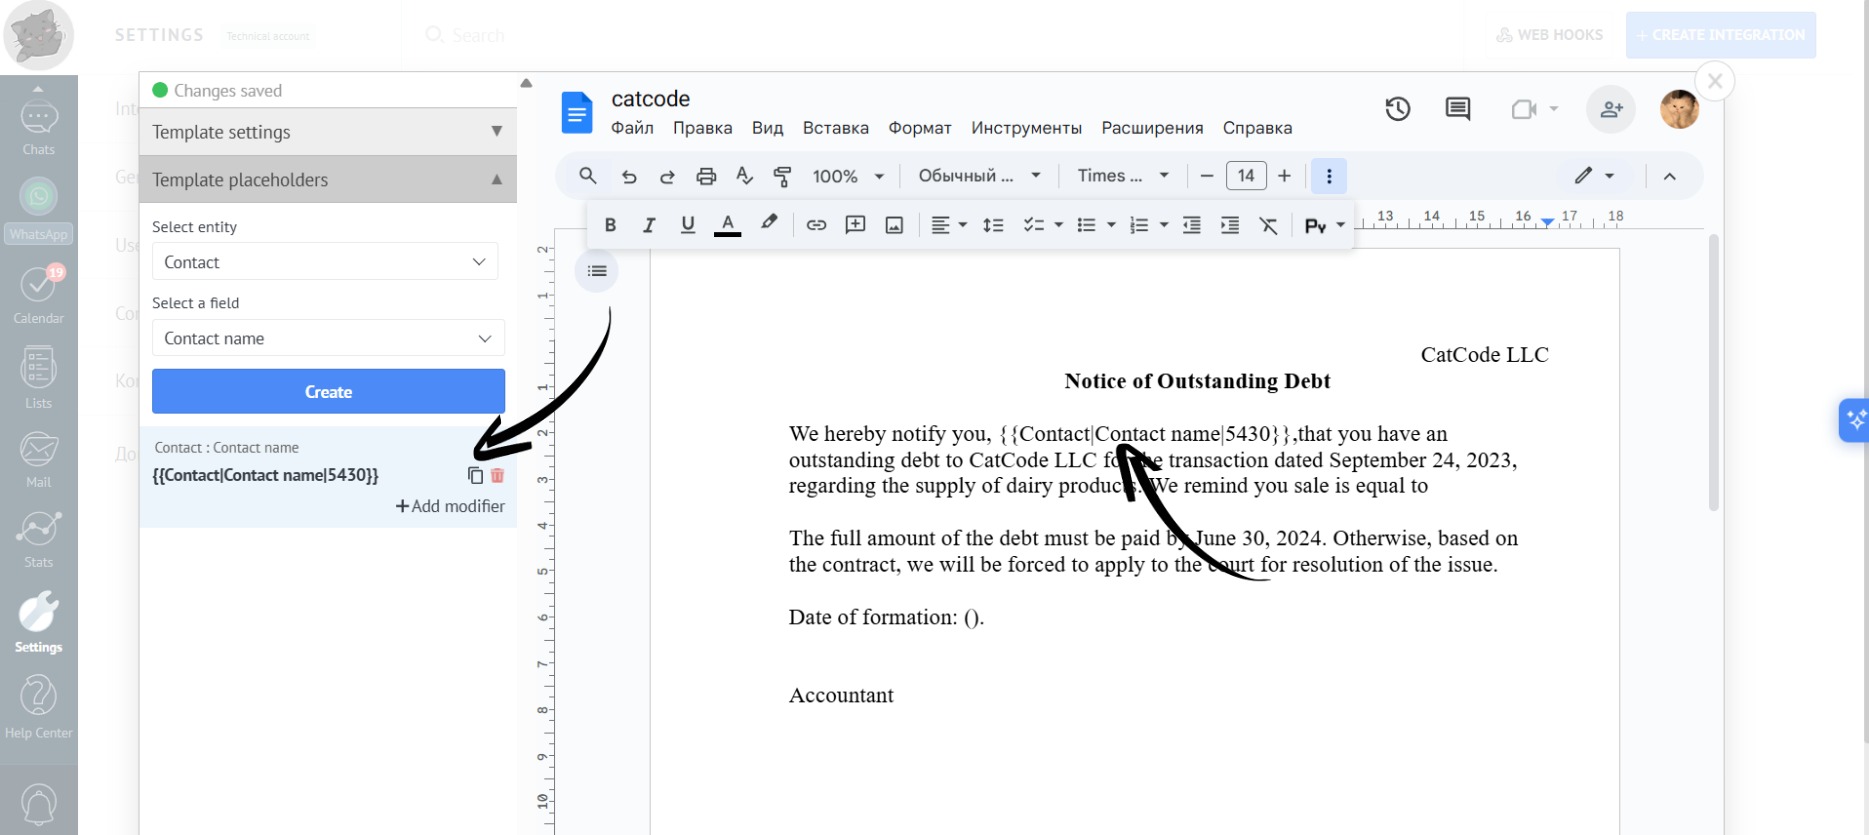Expand the Template settings section
Image resolution: width=1869 pixels, height=835 pixels.
click(x=328, y=132)
